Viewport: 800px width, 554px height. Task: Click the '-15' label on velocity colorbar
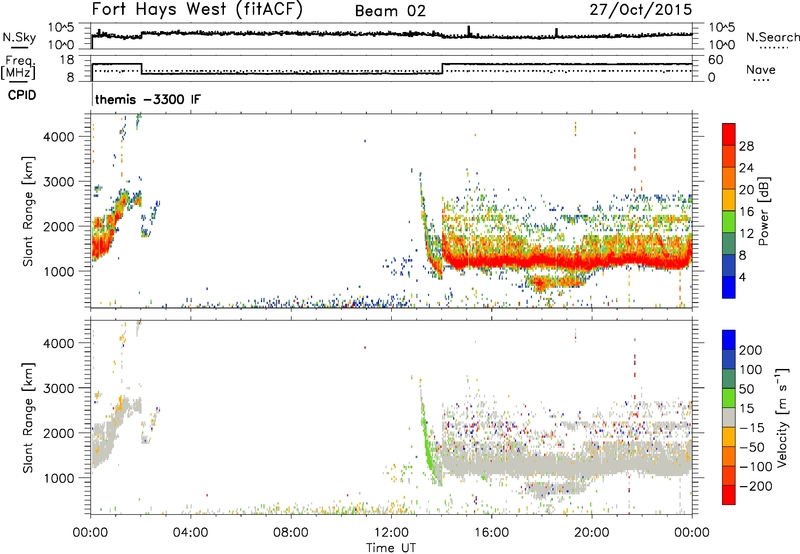pyautogui.click(x=751, y=428)
